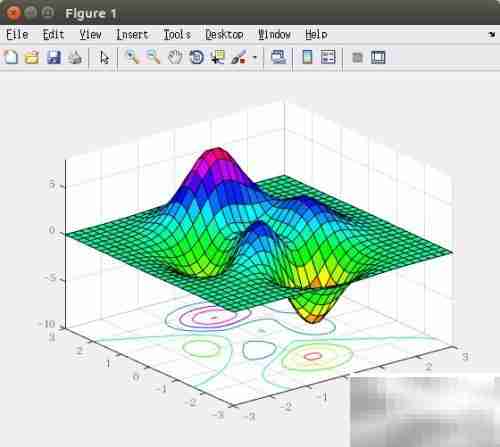Select the Pan hand tool
Screen dimensions: 500x447
pos(175,57)
